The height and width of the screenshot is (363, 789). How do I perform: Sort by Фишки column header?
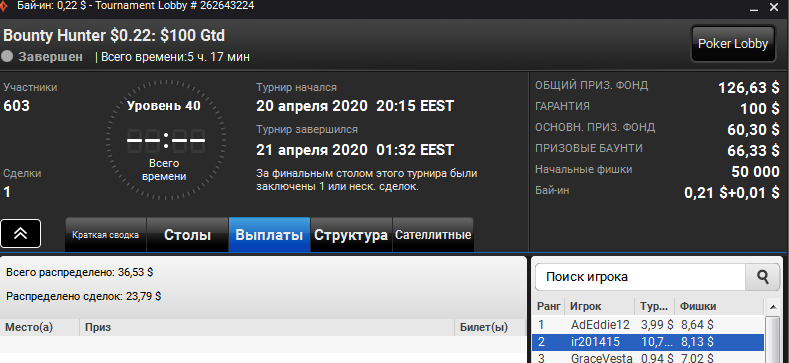point(720,306)
